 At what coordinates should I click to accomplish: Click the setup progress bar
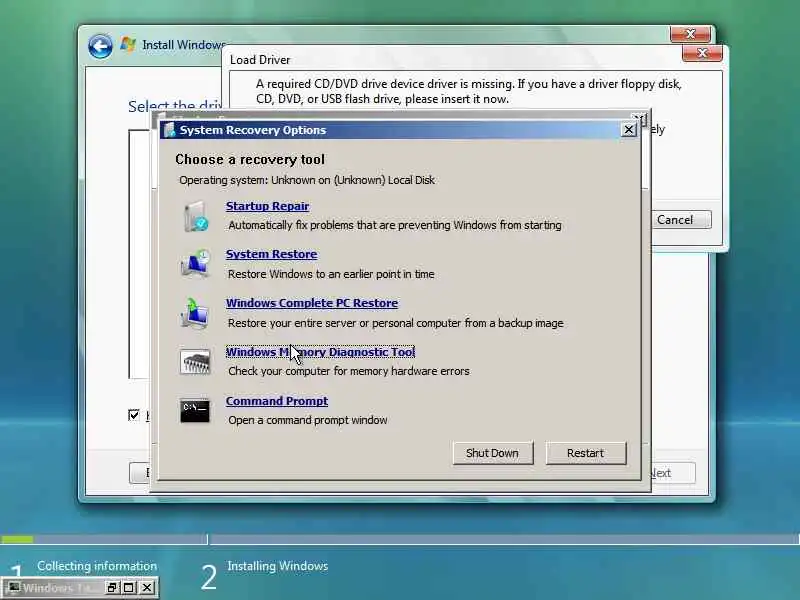pos(400,539)
